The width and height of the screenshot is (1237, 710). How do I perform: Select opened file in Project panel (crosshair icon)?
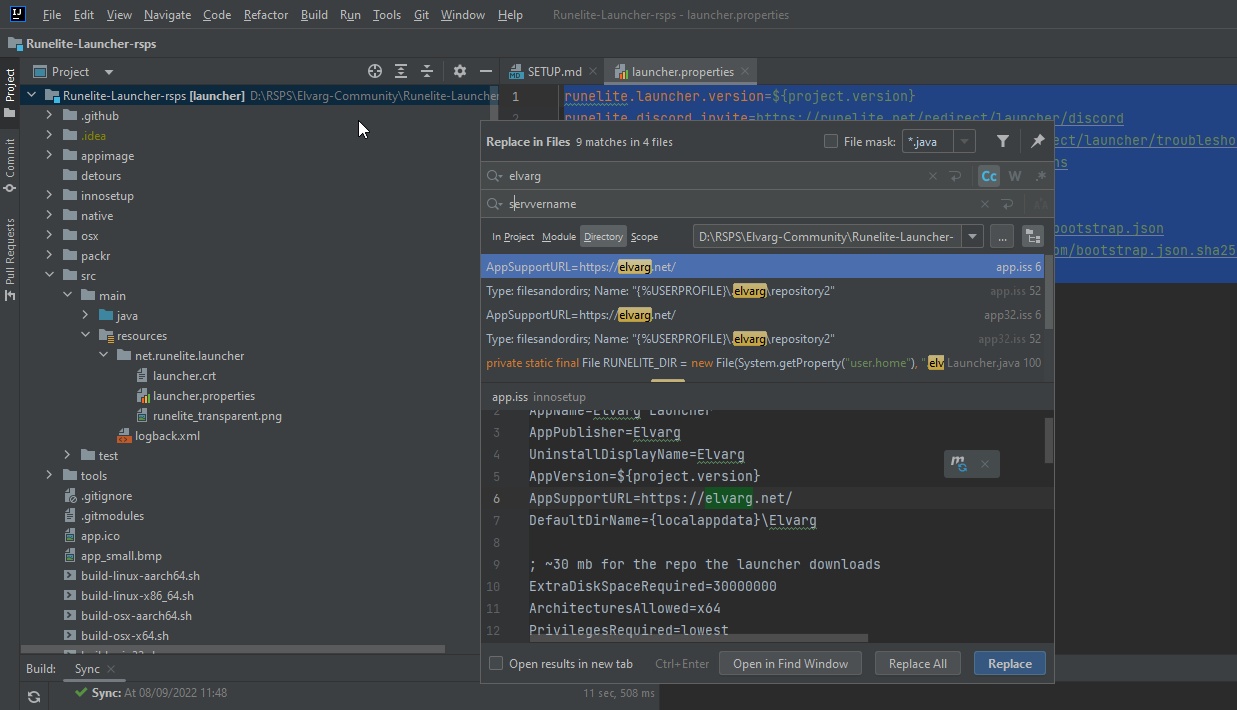375,71
